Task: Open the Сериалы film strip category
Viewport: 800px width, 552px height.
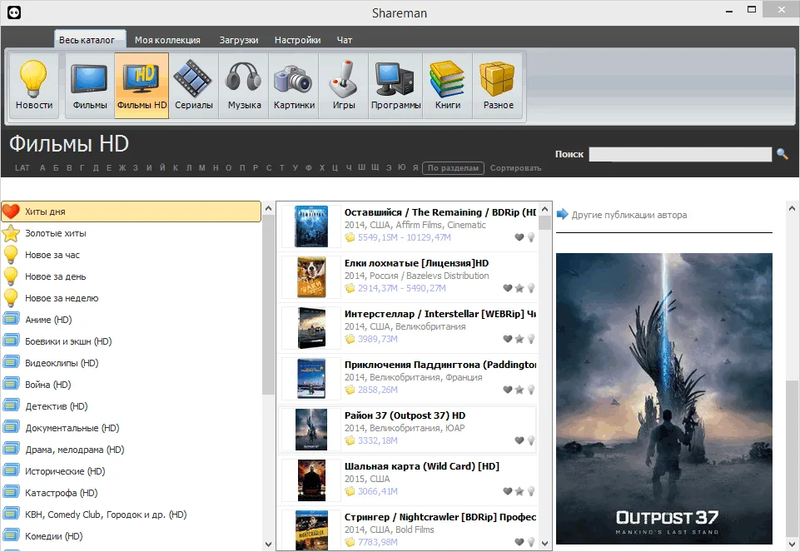Action: click(x=192, y=85)
